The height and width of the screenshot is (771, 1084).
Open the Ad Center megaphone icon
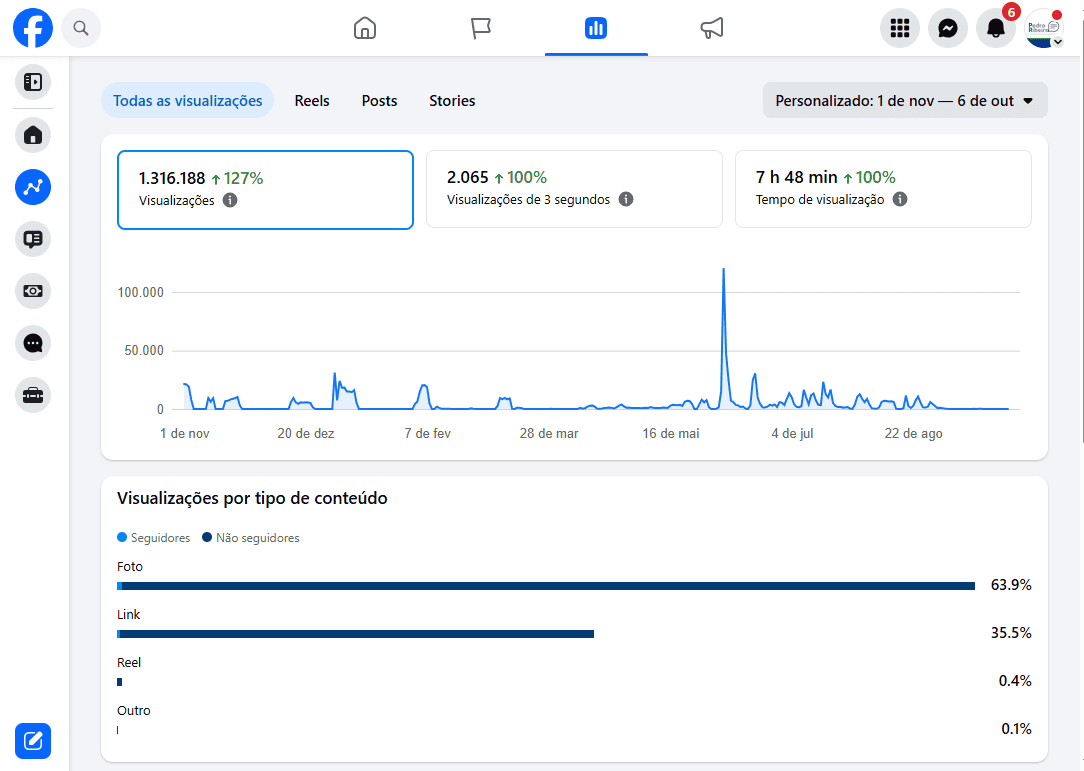[711, 28]
